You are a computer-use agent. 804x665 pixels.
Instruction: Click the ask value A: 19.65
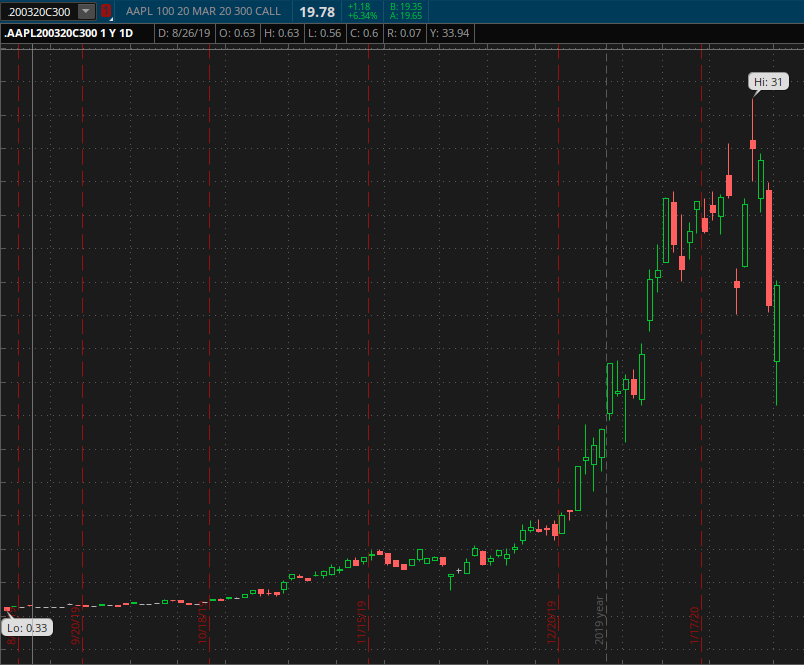click(406, 16)
